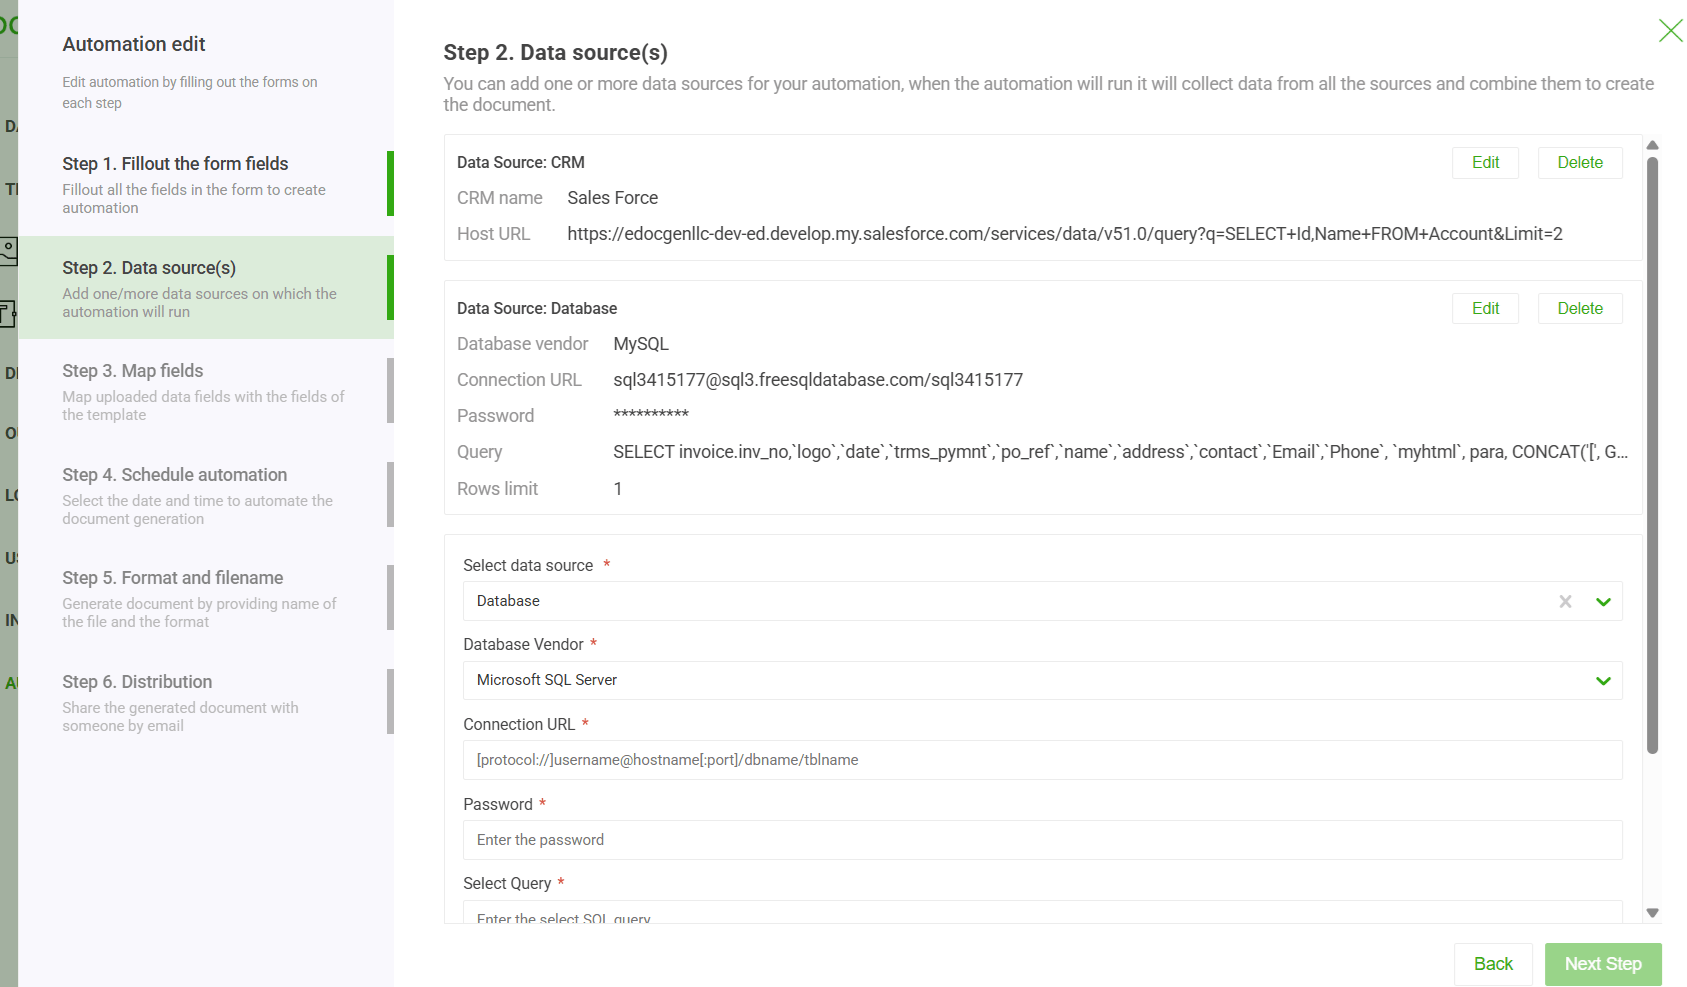The height and width of the screenshot is (987, 1687).
Task: Expand the Database Vendor dropdown
Action: [1604, 680]
